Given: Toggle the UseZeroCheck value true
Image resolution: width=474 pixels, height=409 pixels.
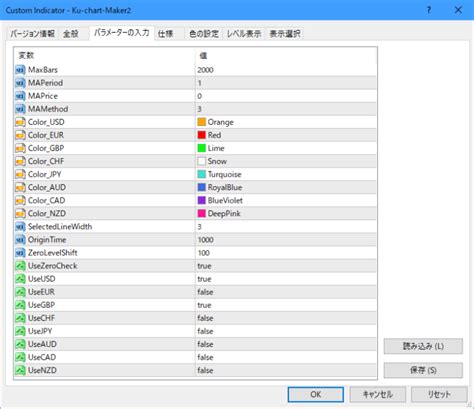Looking at the screenshot, I should [x=286, y=266].
